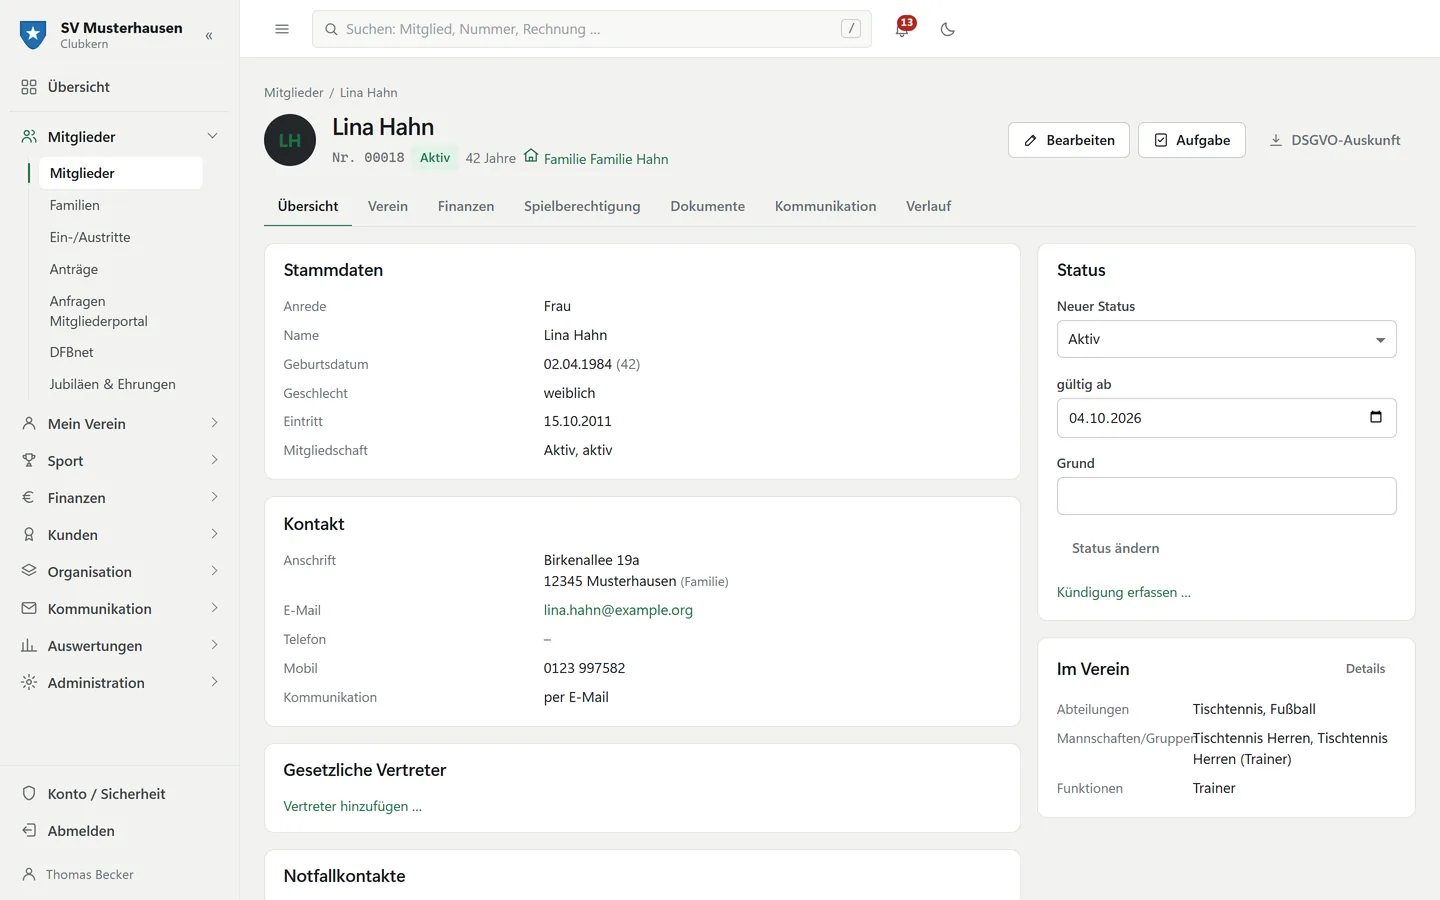
Task: Collapse the Mitglieder sidebar section
Action: pyautogui.click(x=212, y=136)
